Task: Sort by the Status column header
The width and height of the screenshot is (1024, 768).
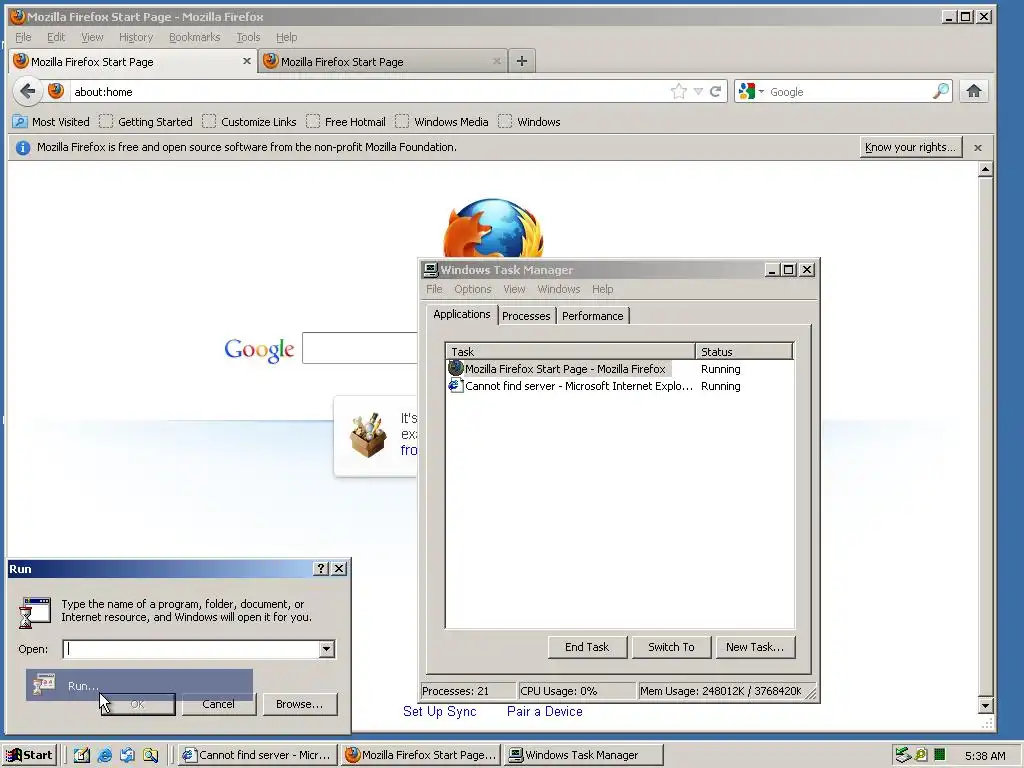Action: pos(744,351)
